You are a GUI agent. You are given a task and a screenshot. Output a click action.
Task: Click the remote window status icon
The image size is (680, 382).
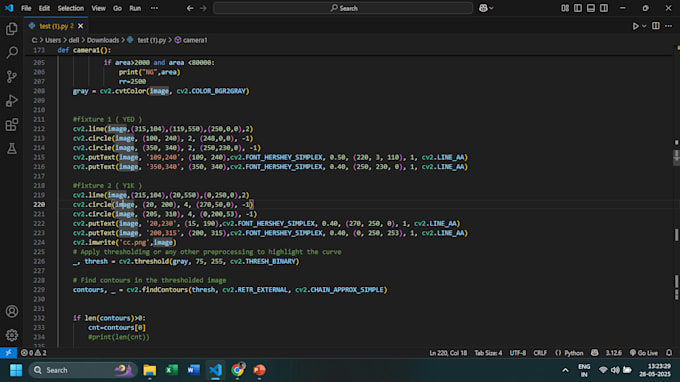tap(8, 353)
